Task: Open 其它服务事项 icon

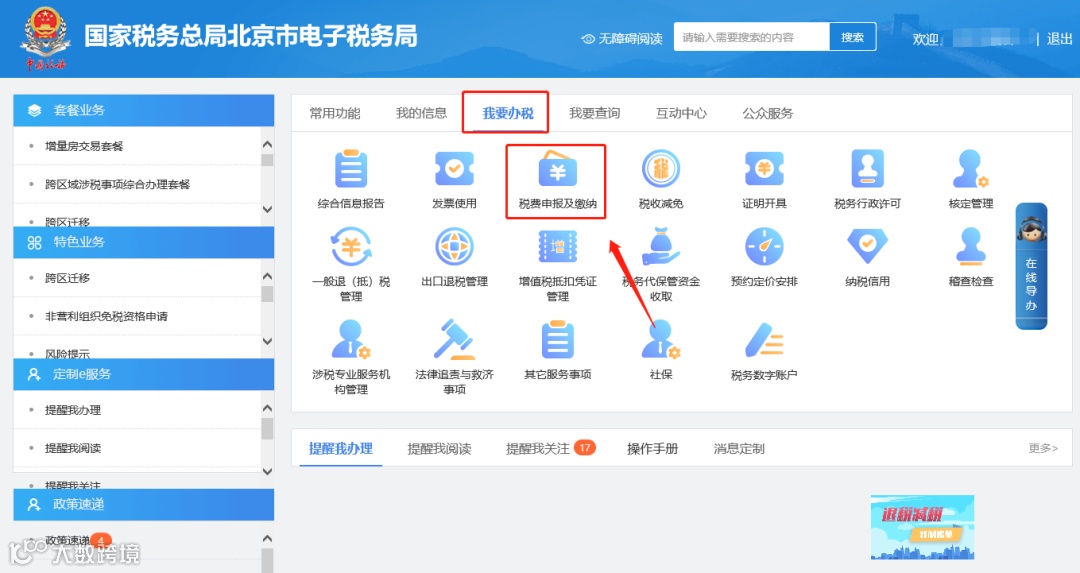Action: tap(557, 340)
